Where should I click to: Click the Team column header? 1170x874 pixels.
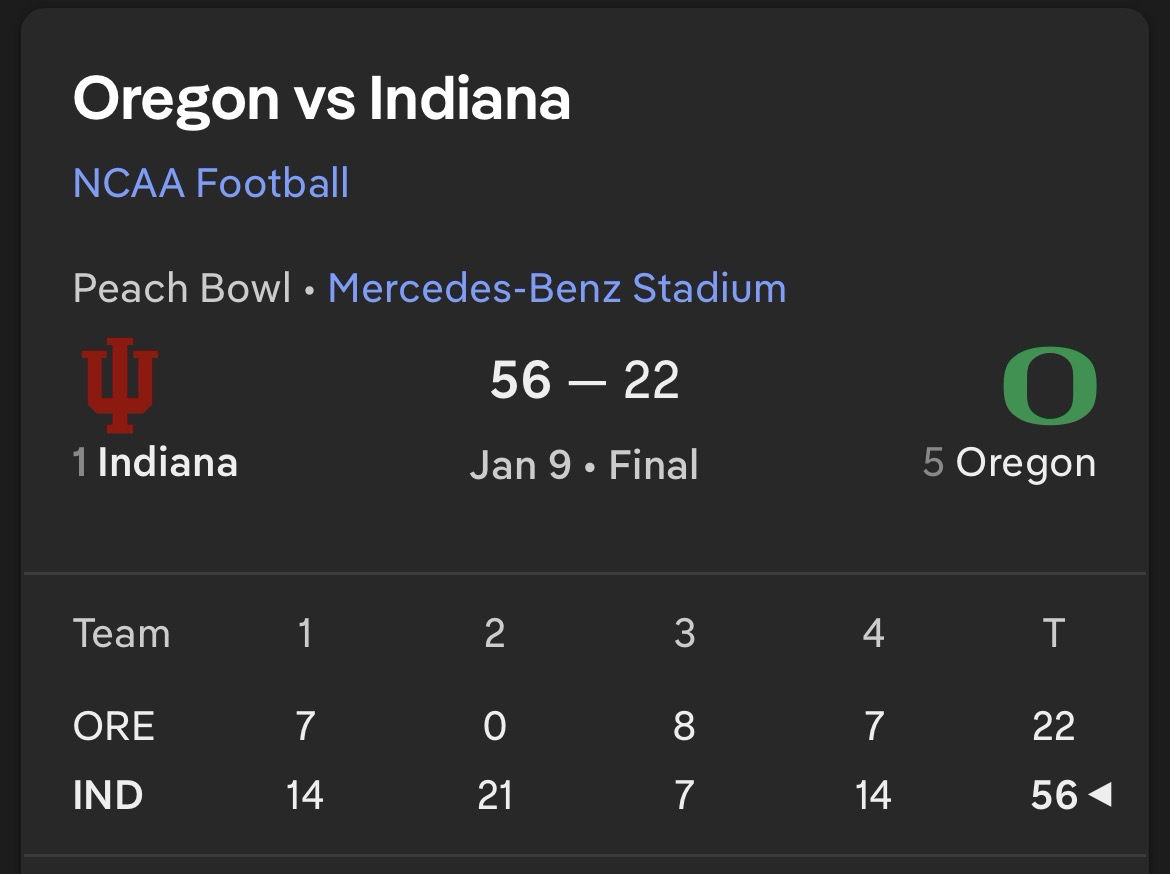coord(121,634)
